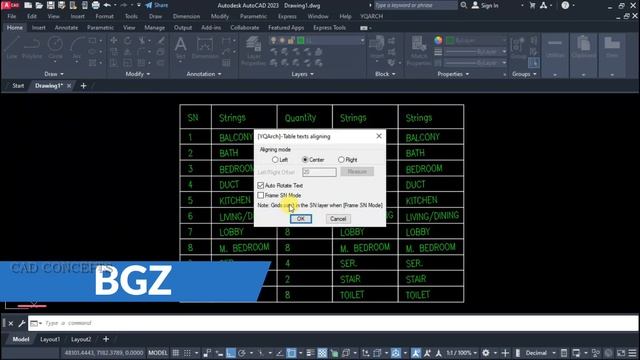The image size is (640, 360).
Task: Click the Match Properties icon
Action: 418,51
